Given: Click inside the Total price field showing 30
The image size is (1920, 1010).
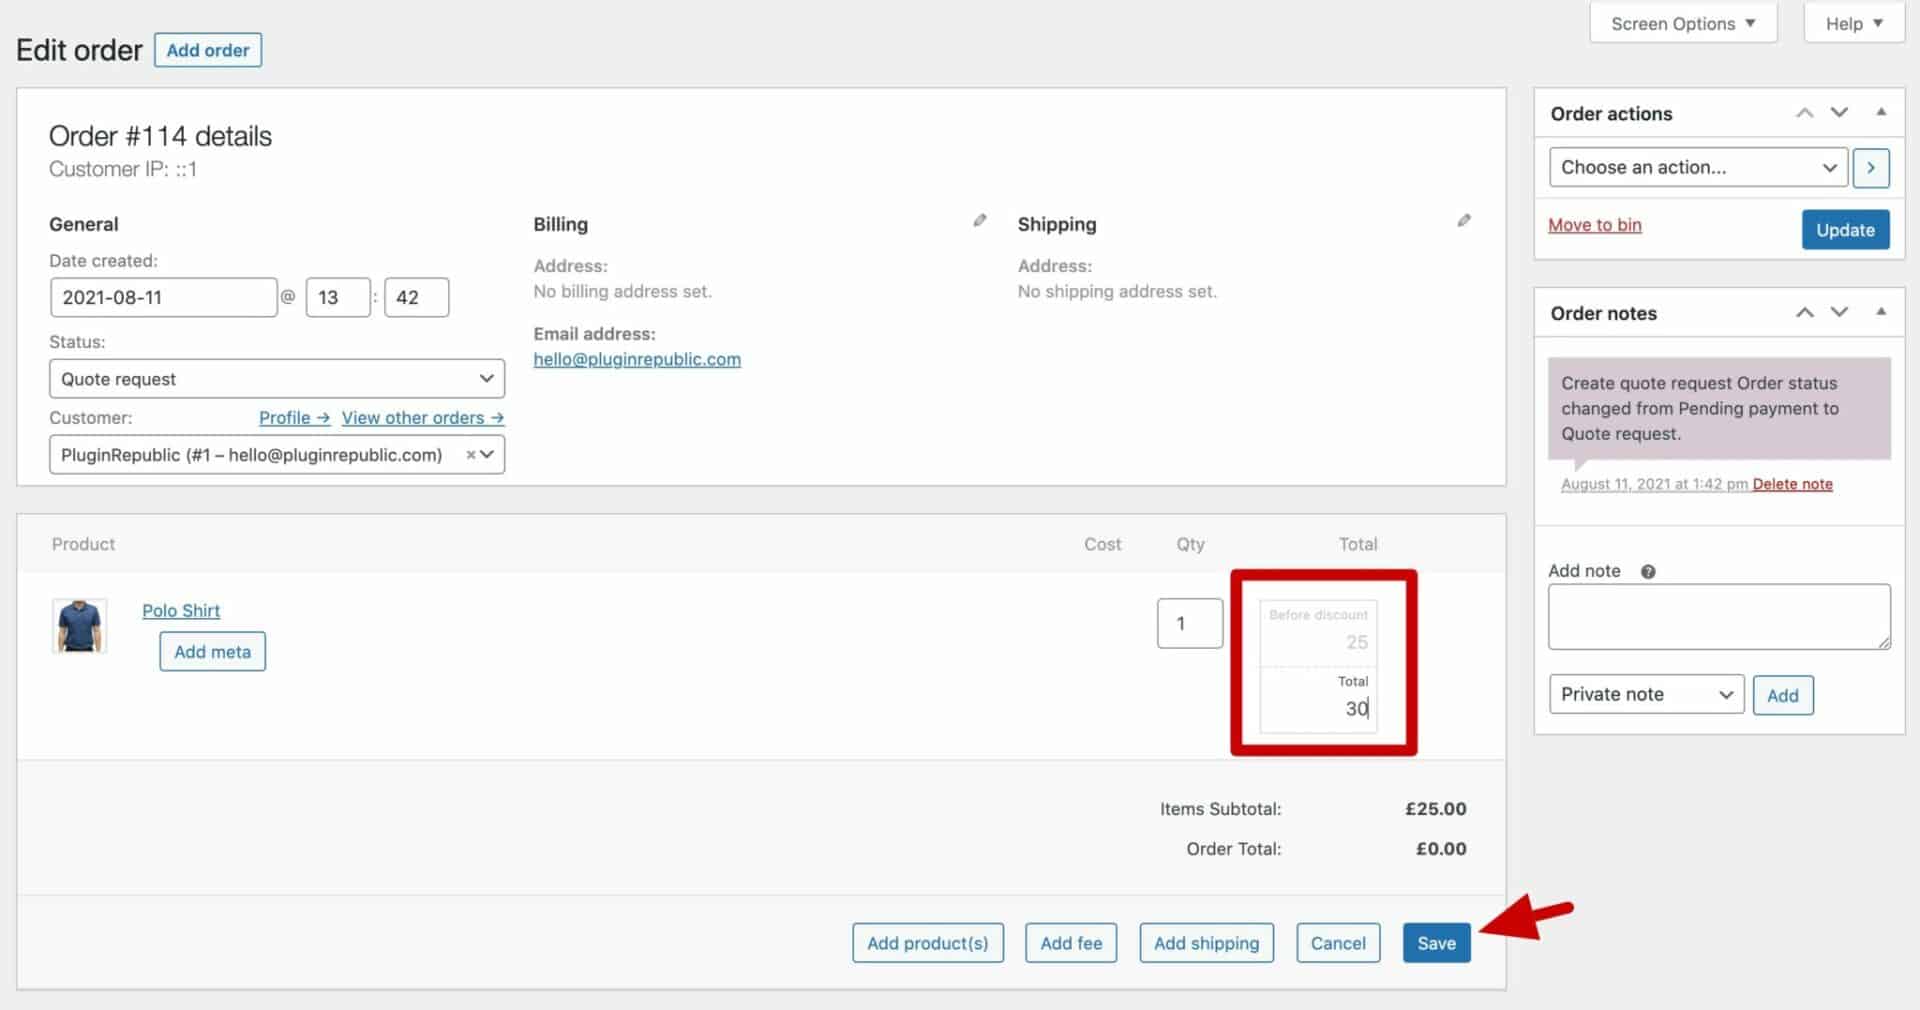Looking at the screenshot, I should click(1318, 708).
